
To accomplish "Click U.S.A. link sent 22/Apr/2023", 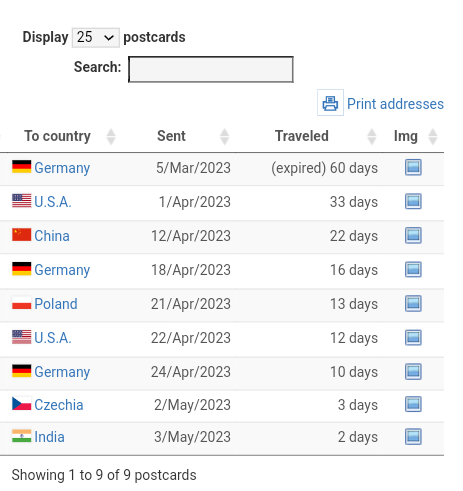I will 53,338.
